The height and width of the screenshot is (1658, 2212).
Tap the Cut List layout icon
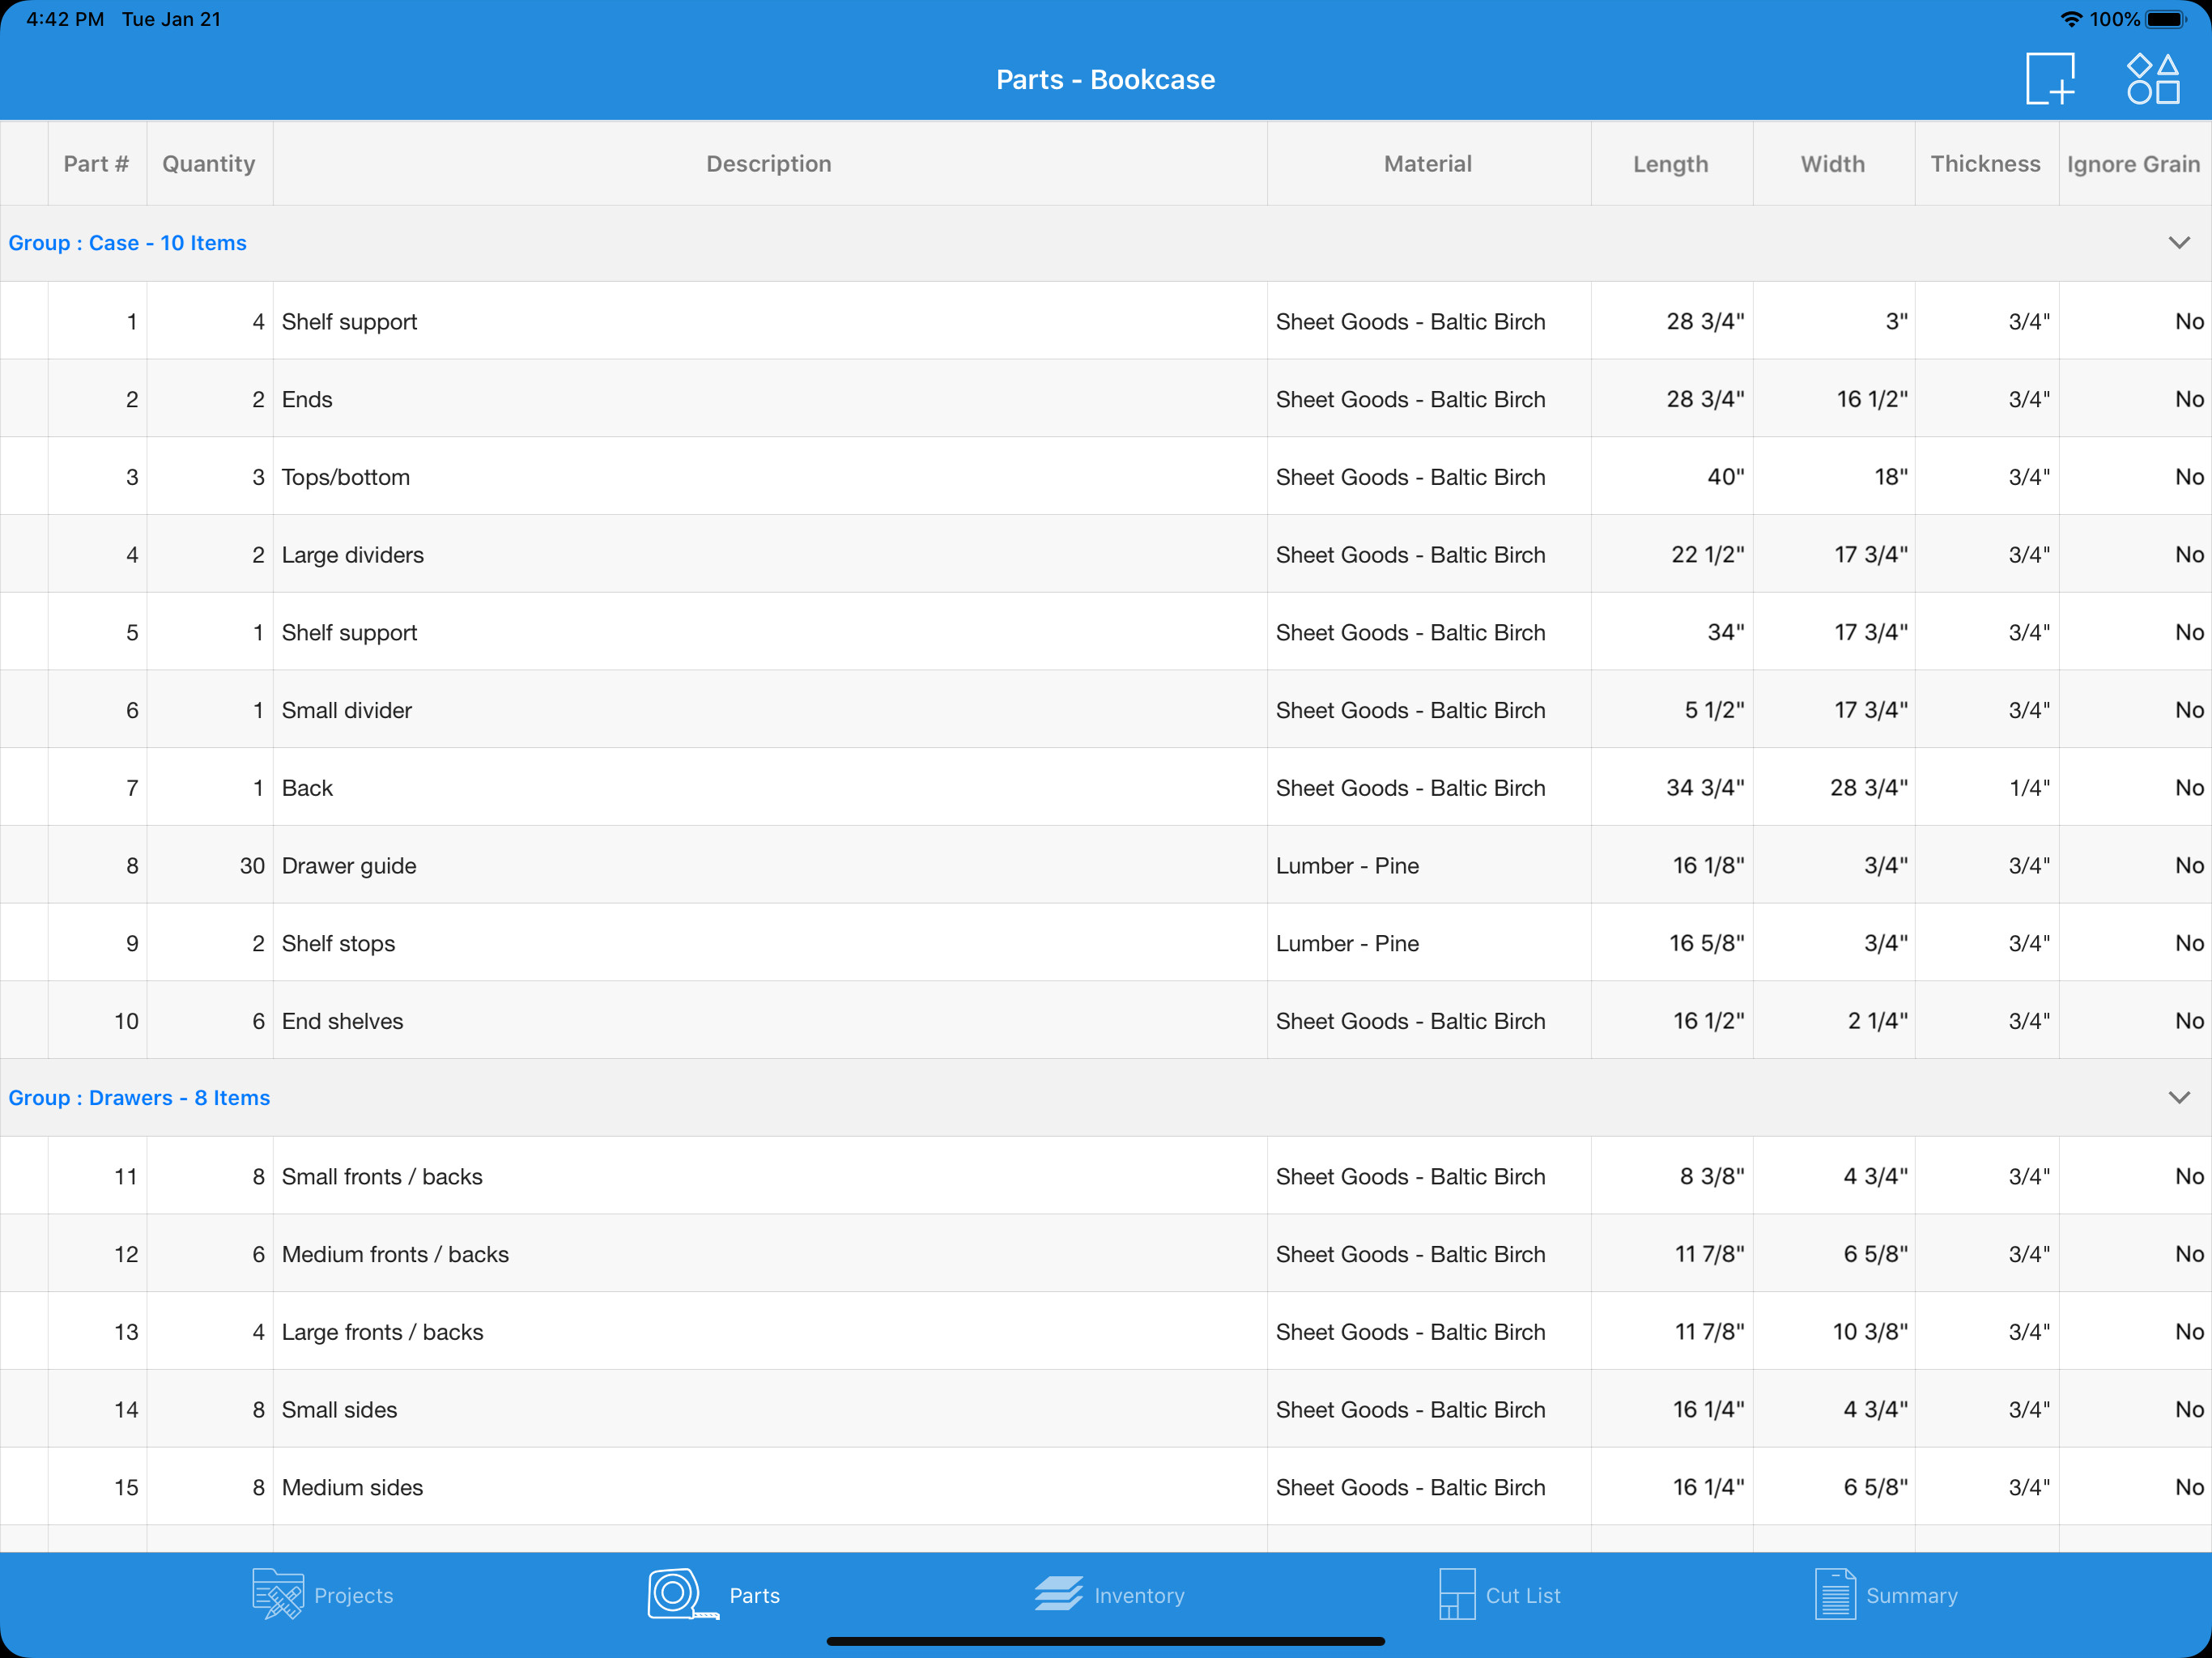(1456, 1594)
